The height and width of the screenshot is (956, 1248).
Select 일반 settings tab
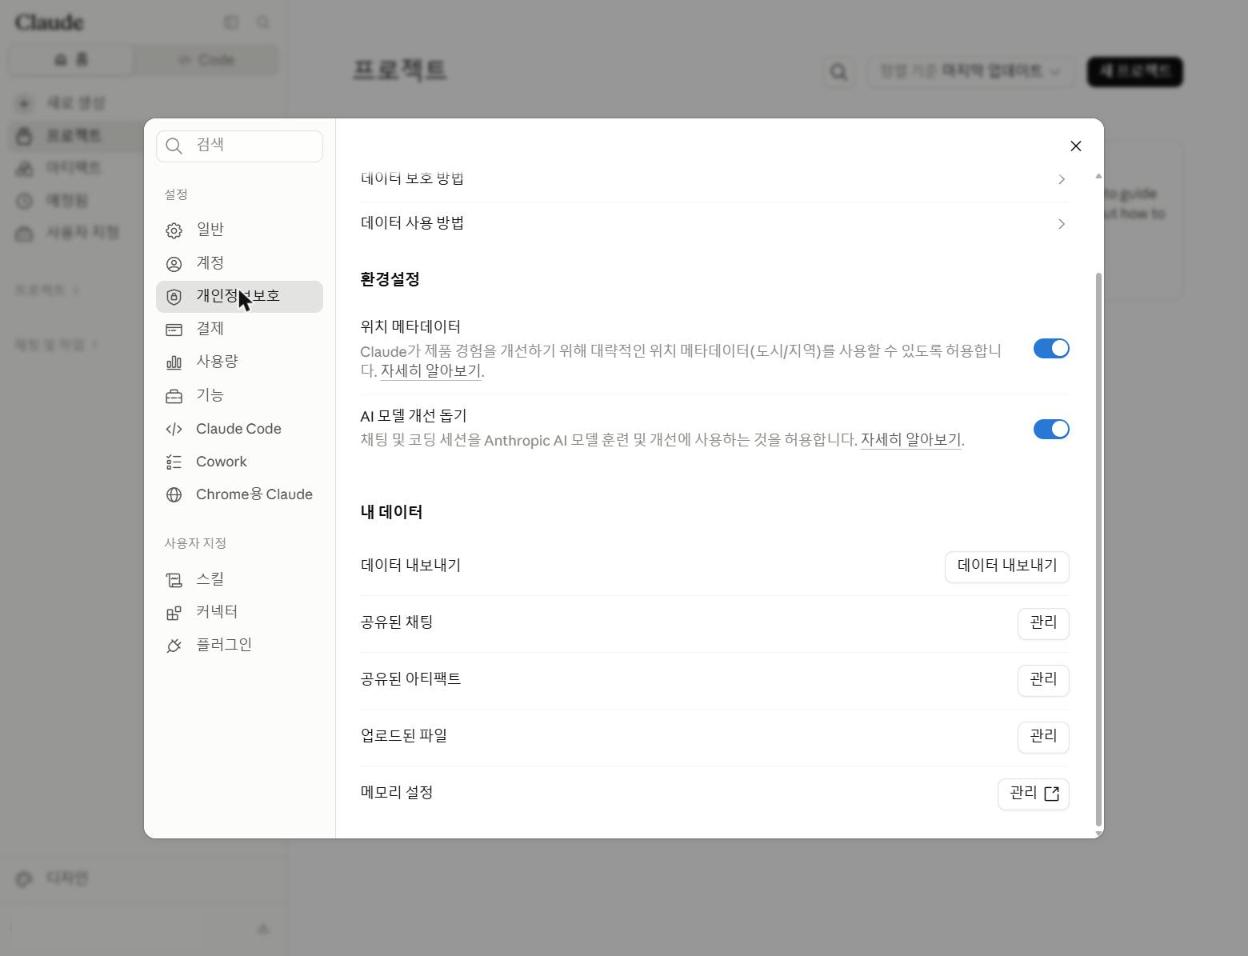239,230
